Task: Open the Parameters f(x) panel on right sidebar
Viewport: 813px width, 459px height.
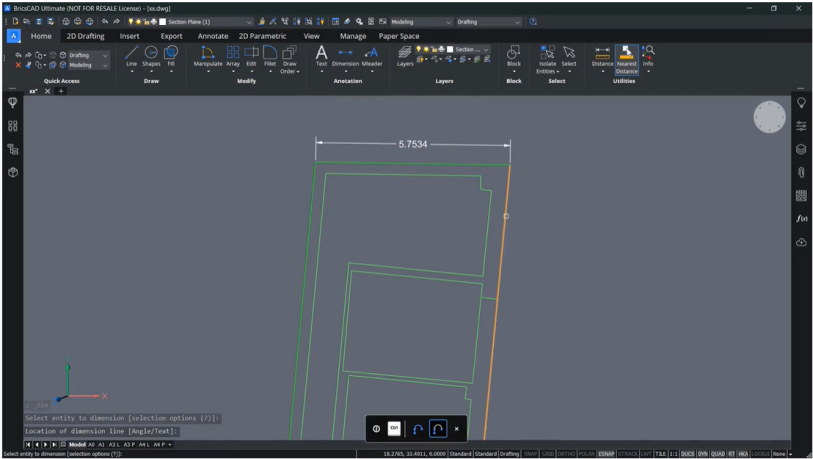Action: coord(801,218)
